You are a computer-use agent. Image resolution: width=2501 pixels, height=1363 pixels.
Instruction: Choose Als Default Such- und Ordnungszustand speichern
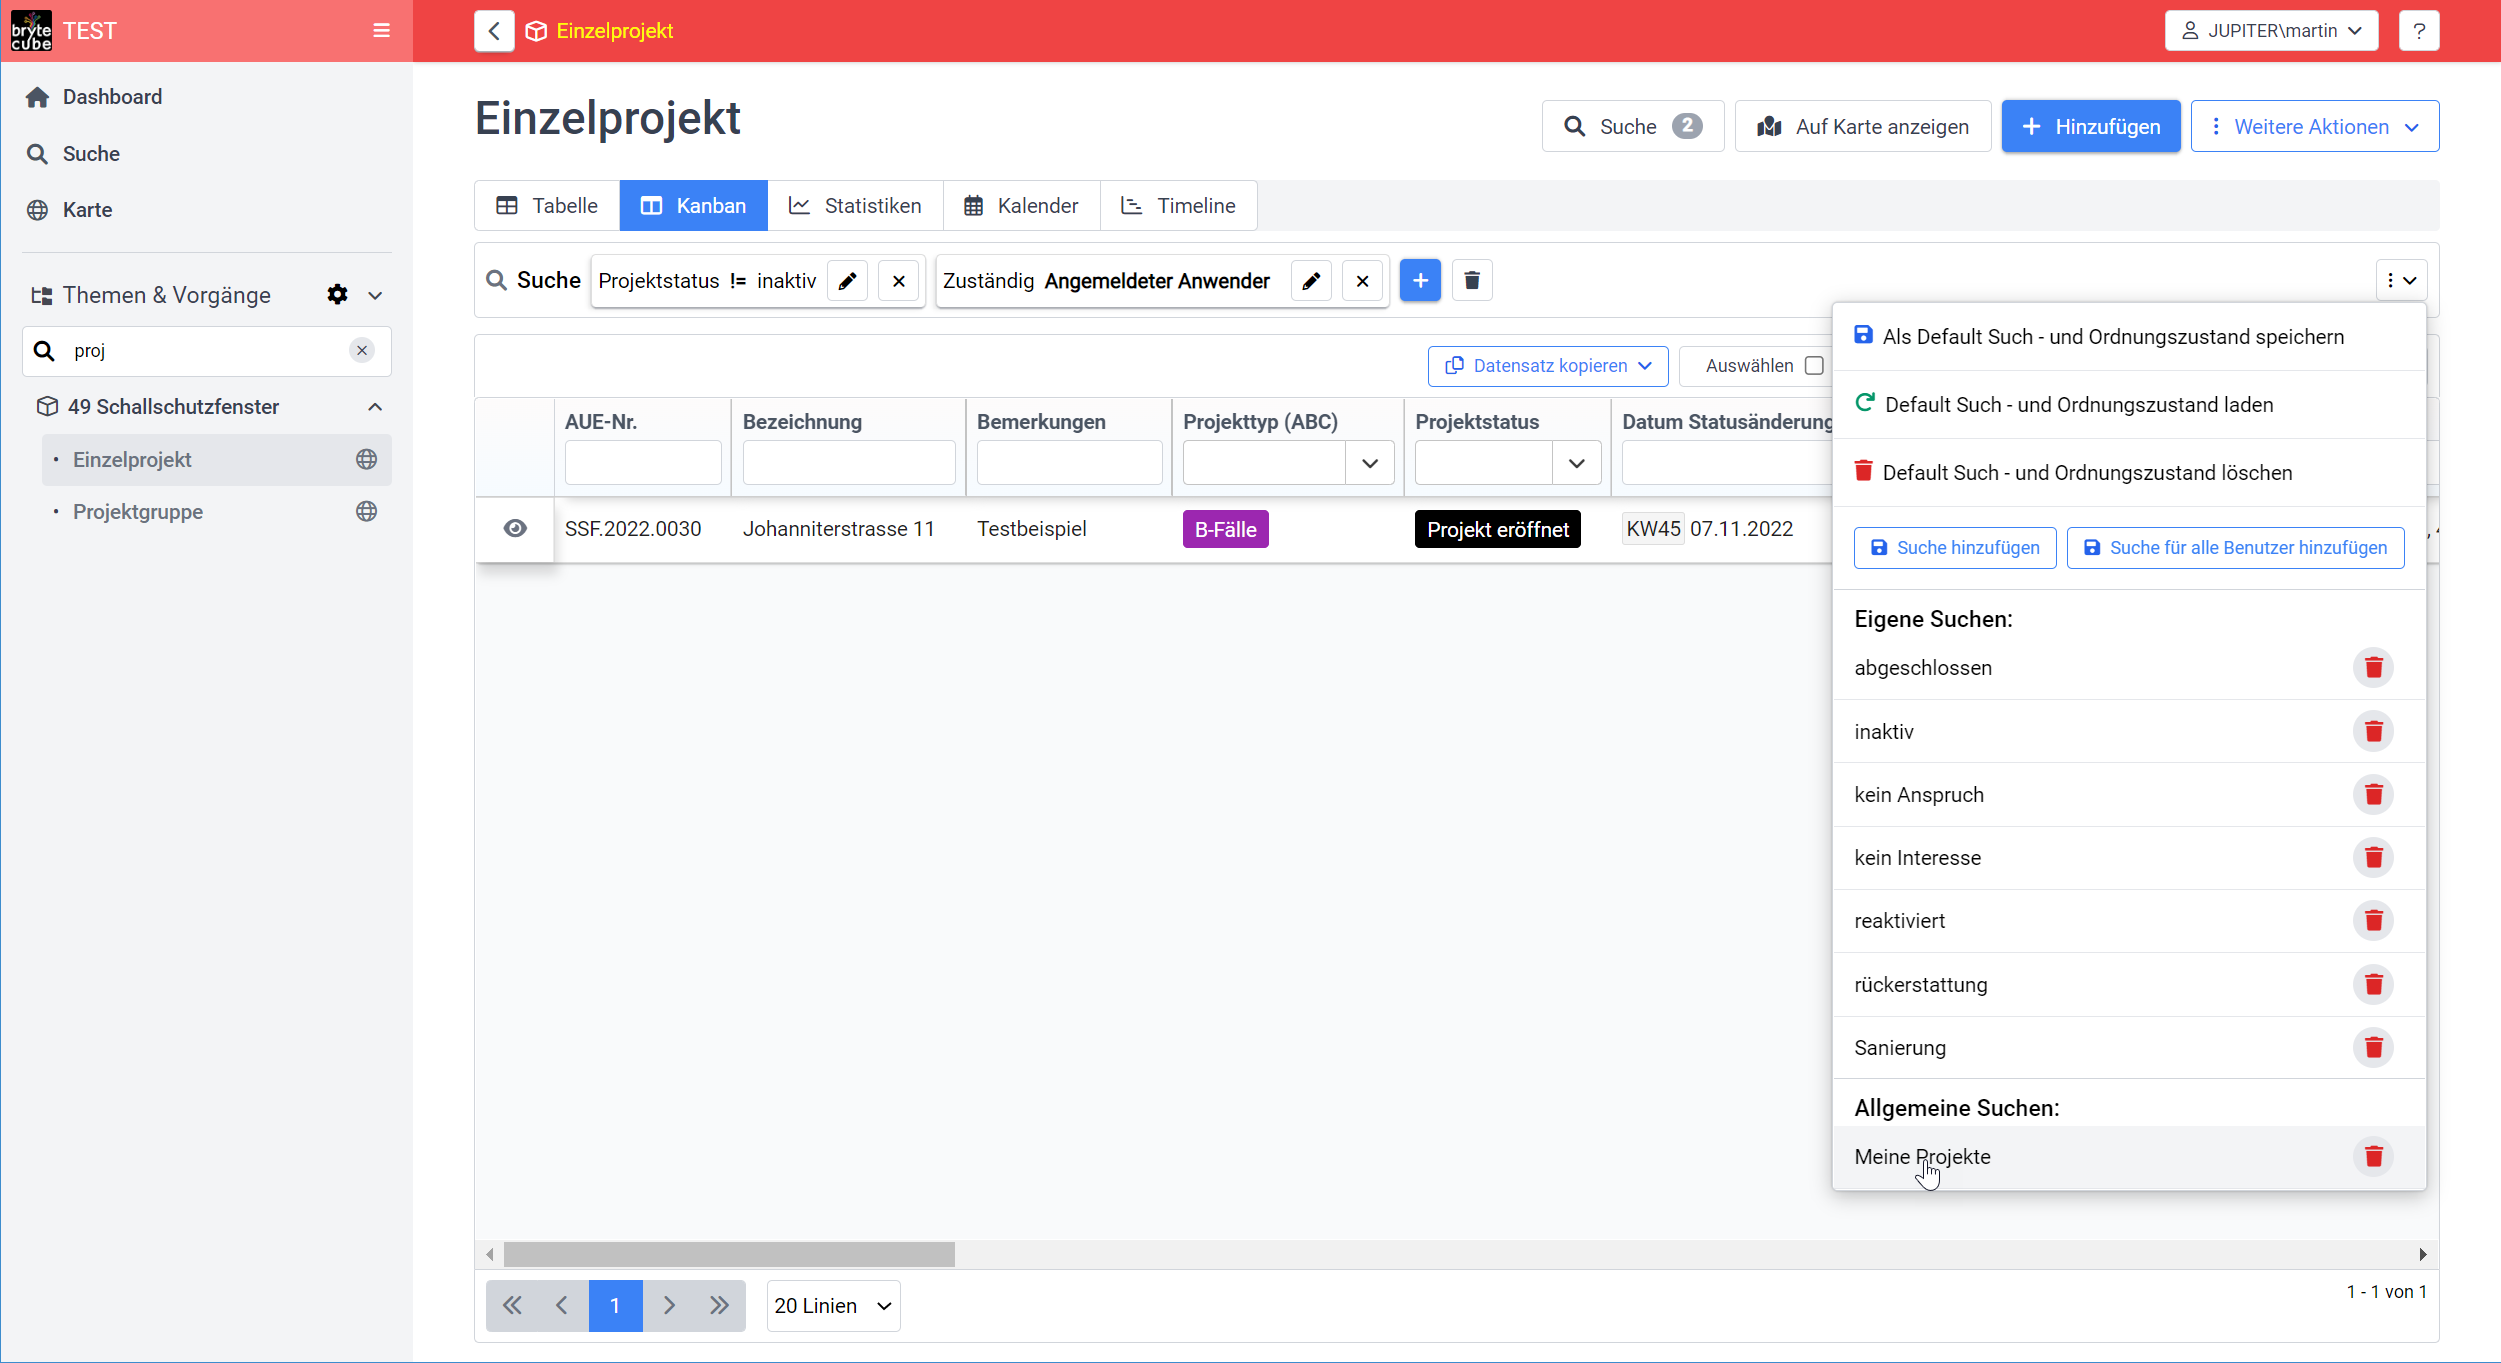(x=2129, y=337)
